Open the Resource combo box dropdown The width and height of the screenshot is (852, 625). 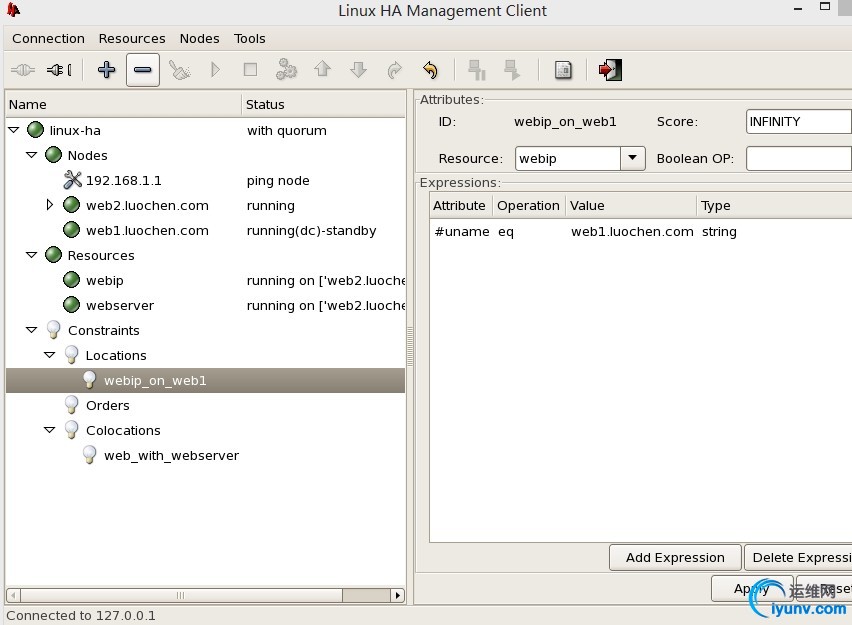click(632, 158)
